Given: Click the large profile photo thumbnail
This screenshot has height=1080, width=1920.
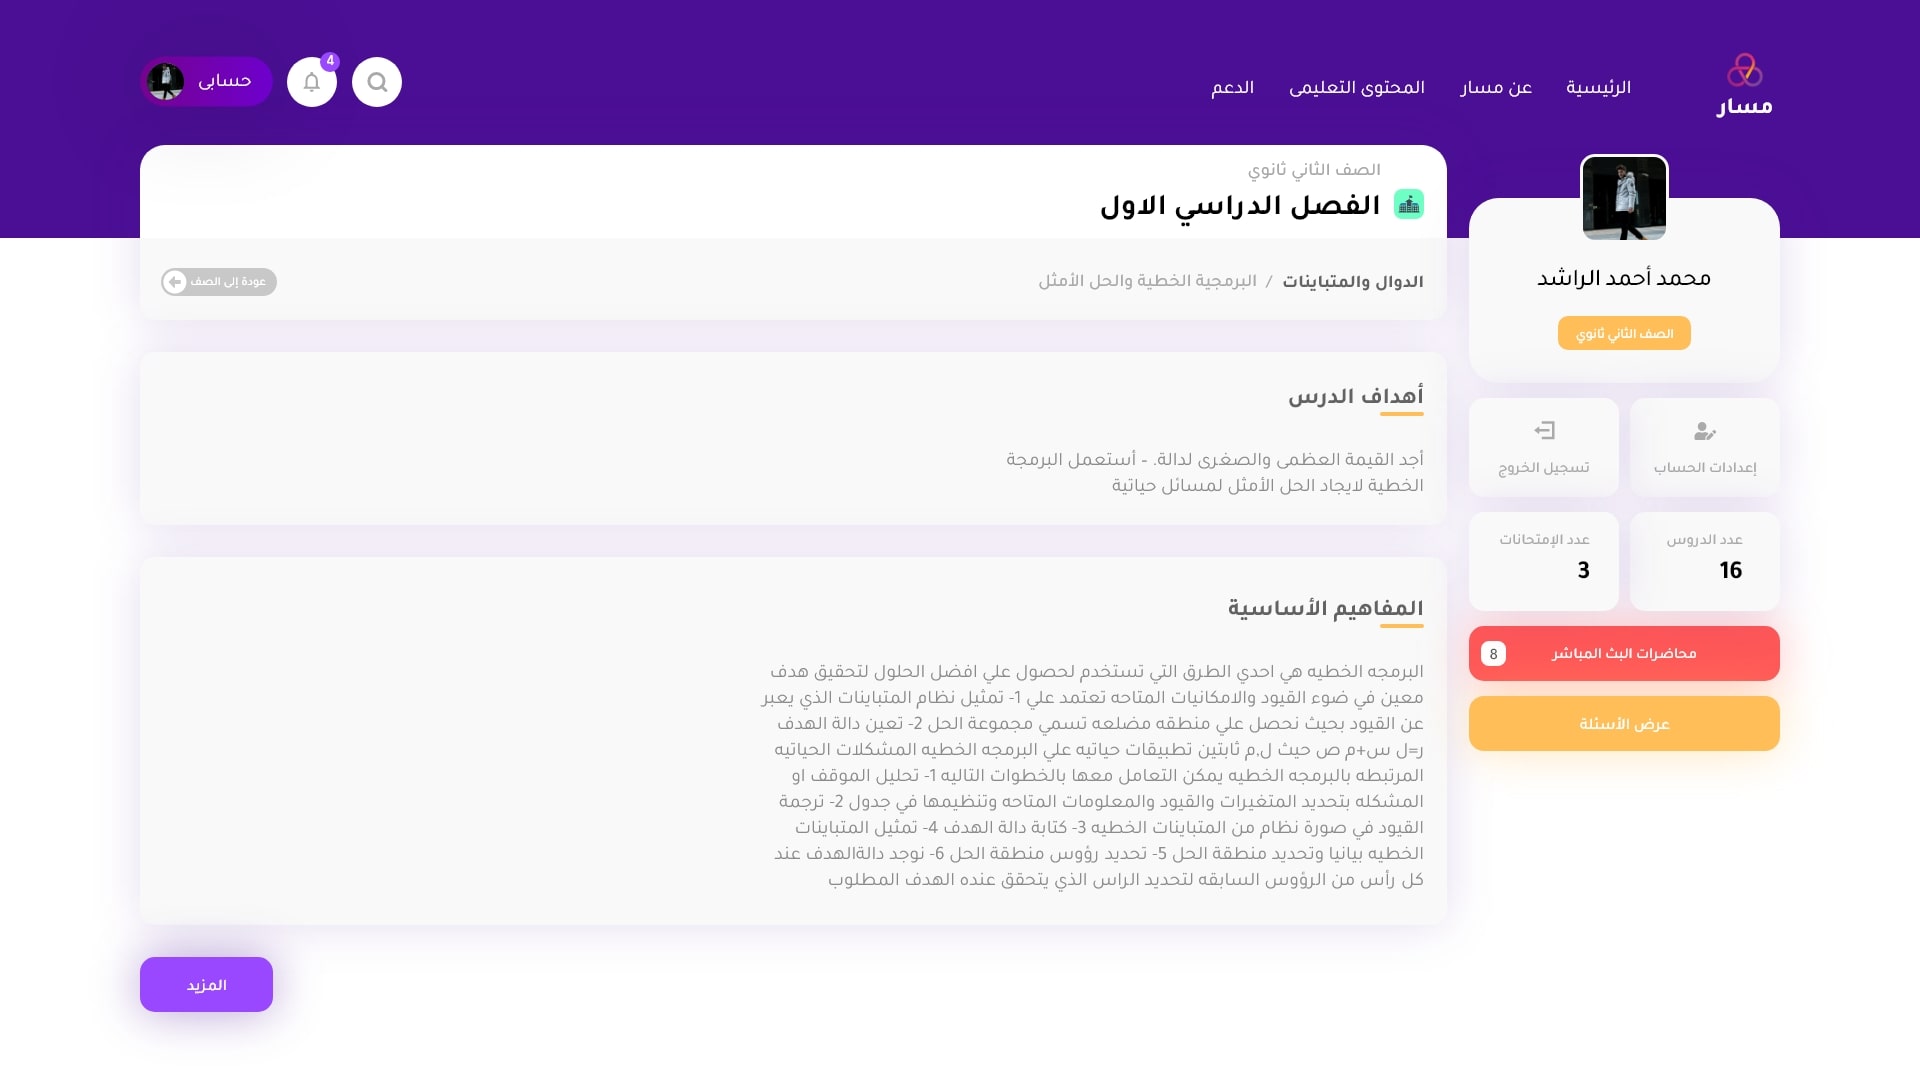Looking at the screenshot, I should (1624, 198).
